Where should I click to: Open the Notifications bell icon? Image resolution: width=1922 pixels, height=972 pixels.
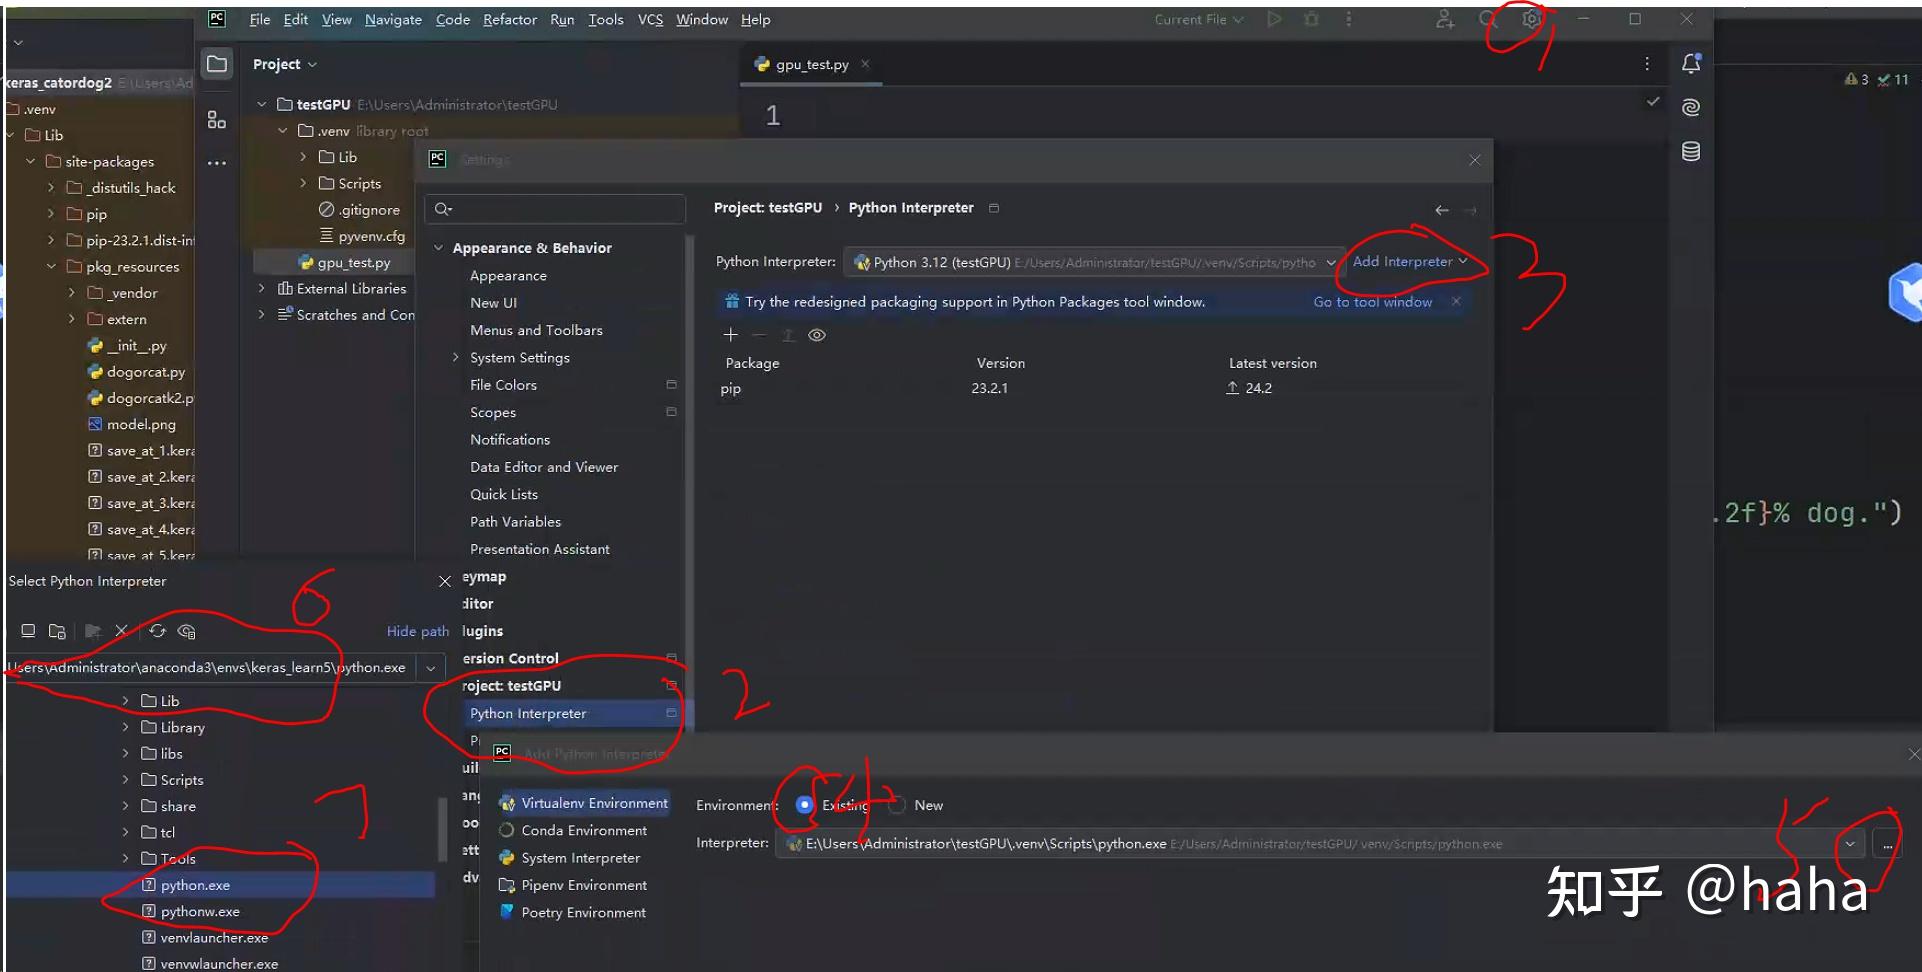[1691, 63]
